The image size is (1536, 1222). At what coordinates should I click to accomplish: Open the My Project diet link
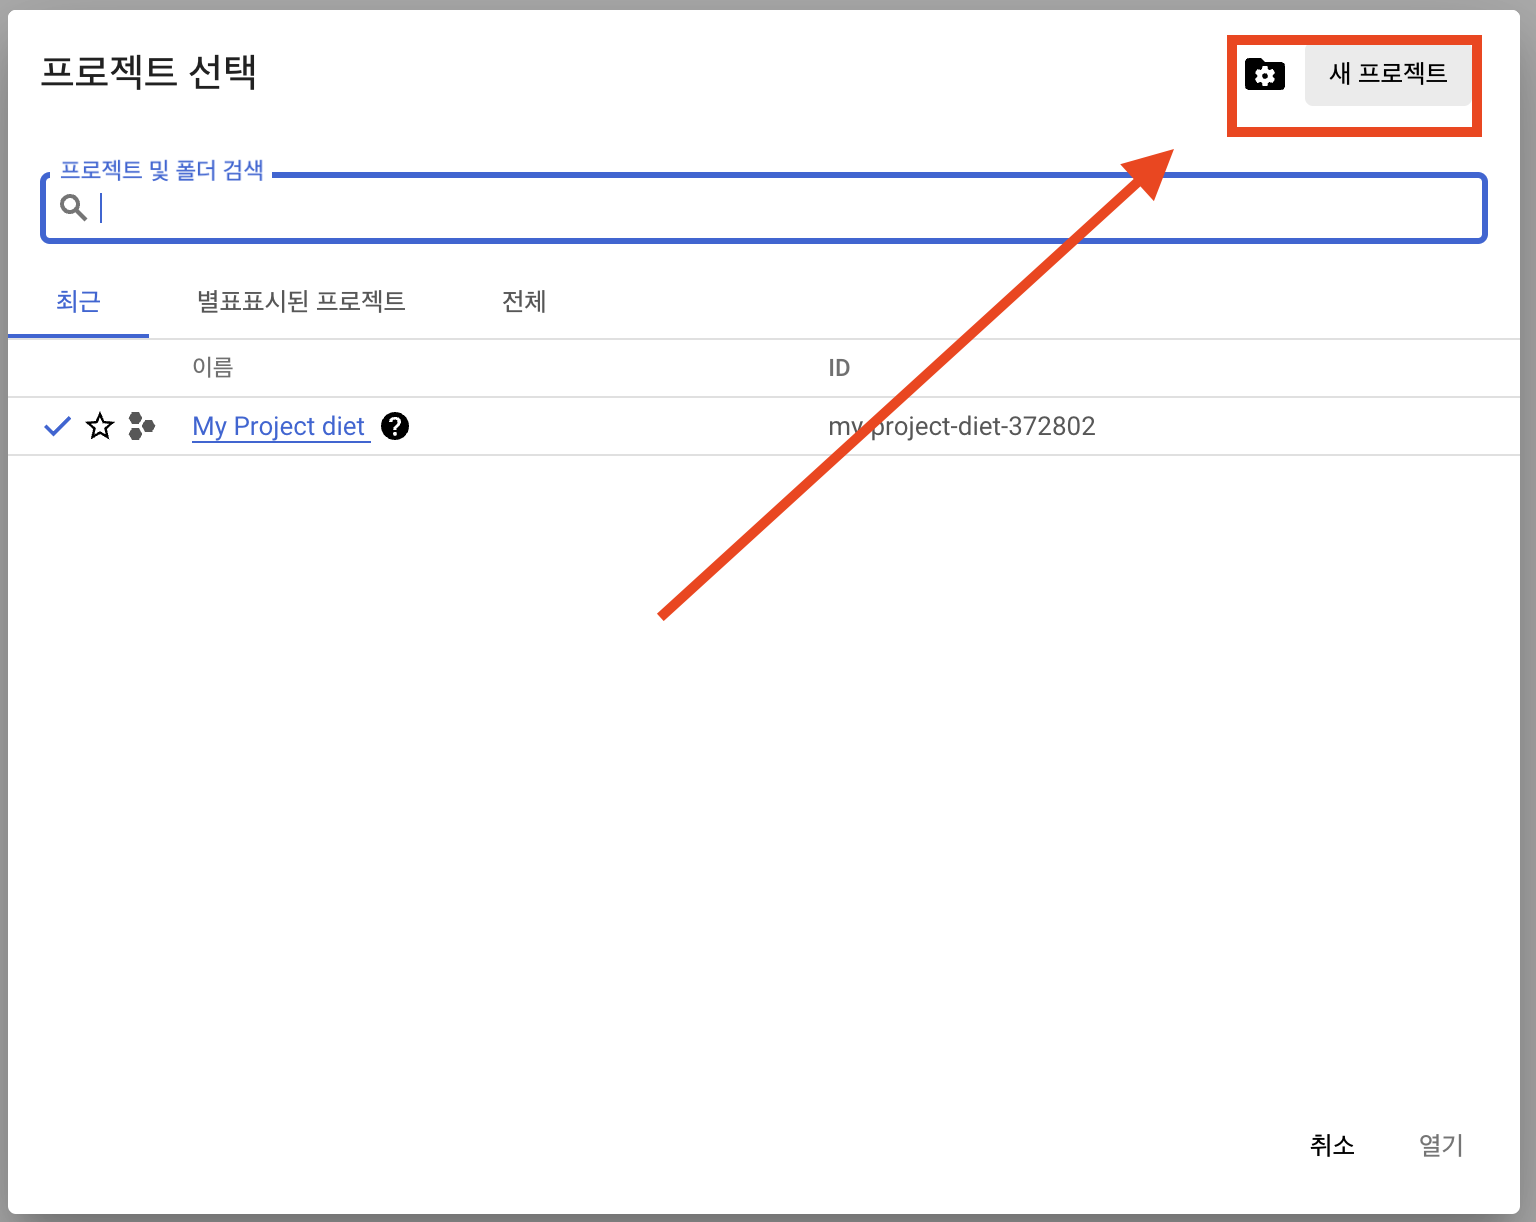[279, 427]
